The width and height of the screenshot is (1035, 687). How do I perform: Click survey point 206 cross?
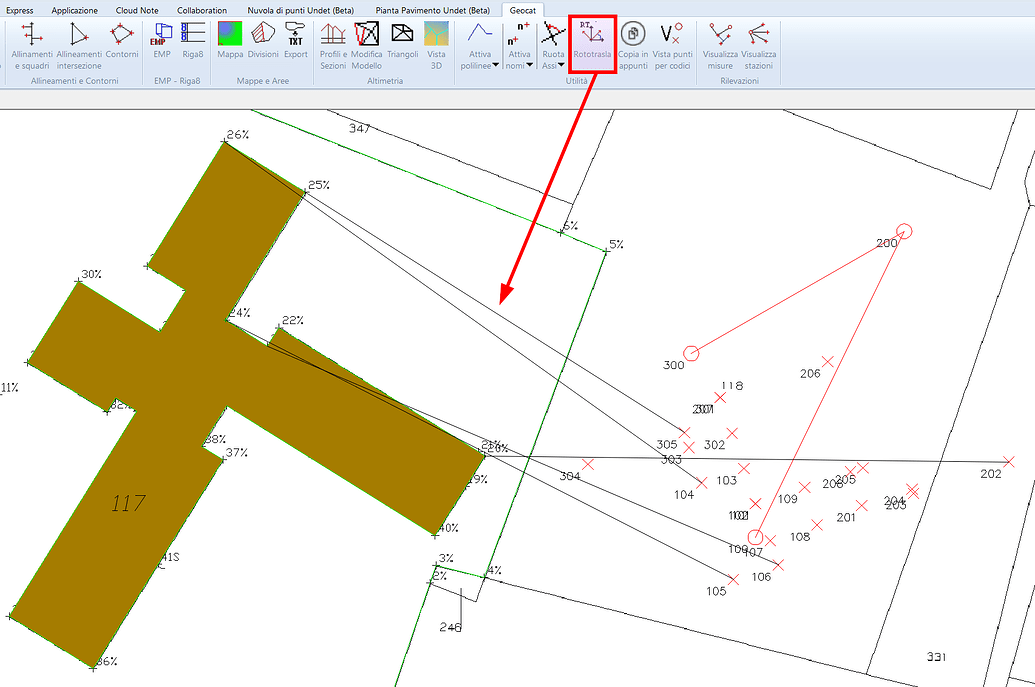pos(828,362)
